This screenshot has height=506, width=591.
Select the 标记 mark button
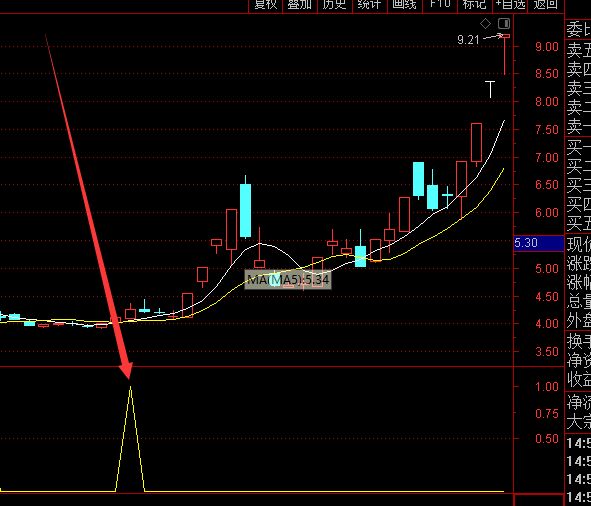(475, 5)
